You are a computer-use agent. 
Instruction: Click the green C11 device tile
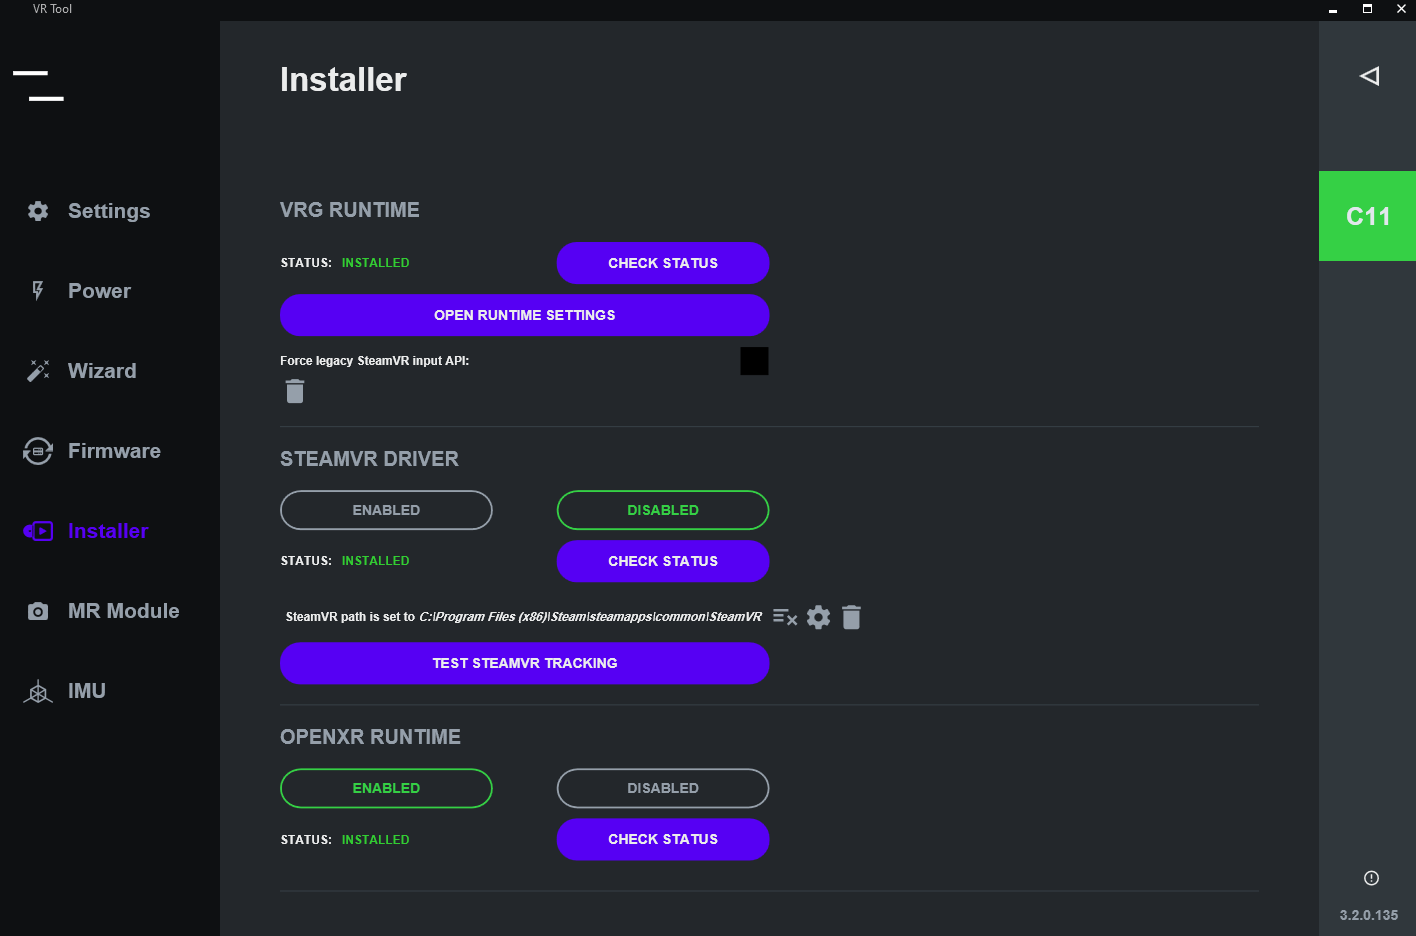point(1367,216)
